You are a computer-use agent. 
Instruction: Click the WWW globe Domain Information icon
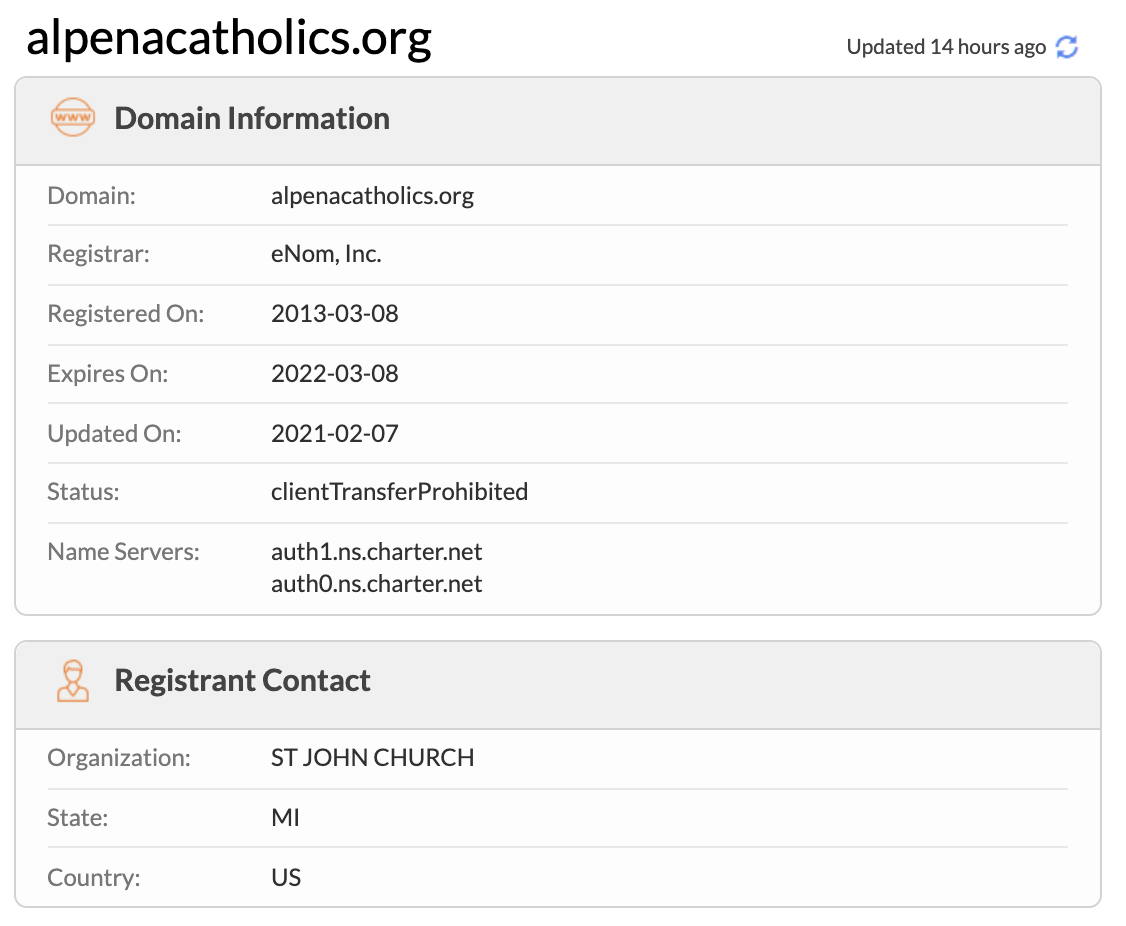72,118
